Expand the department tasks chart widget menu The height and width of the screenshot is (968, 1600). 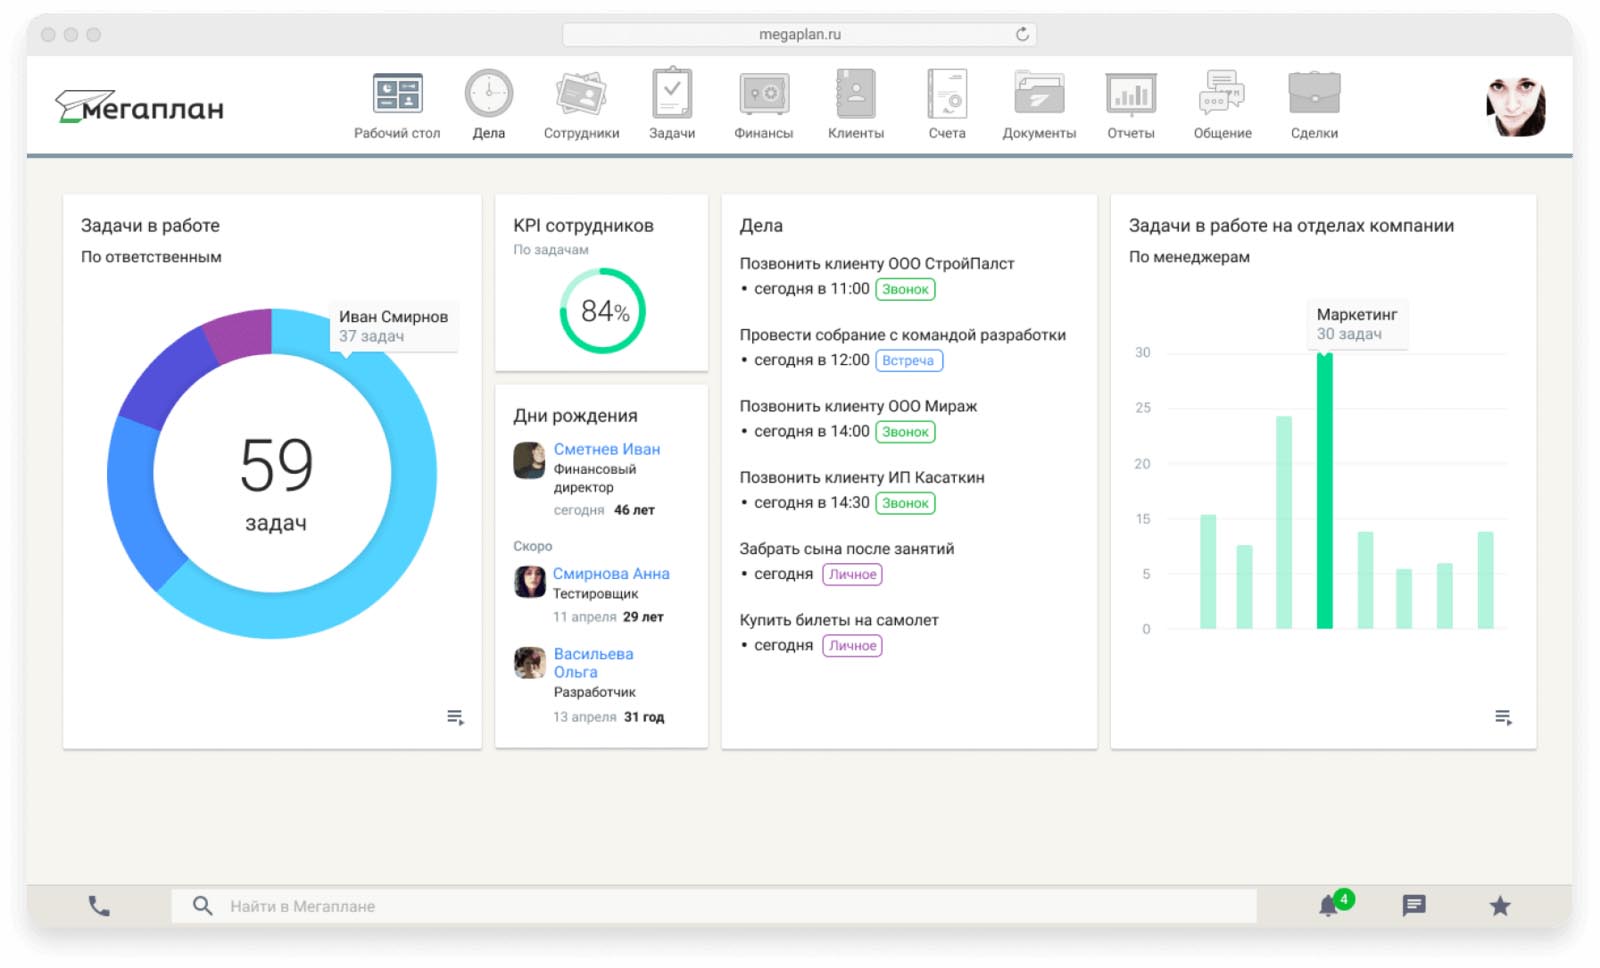pyautogui.click(x=1503, y=717)
